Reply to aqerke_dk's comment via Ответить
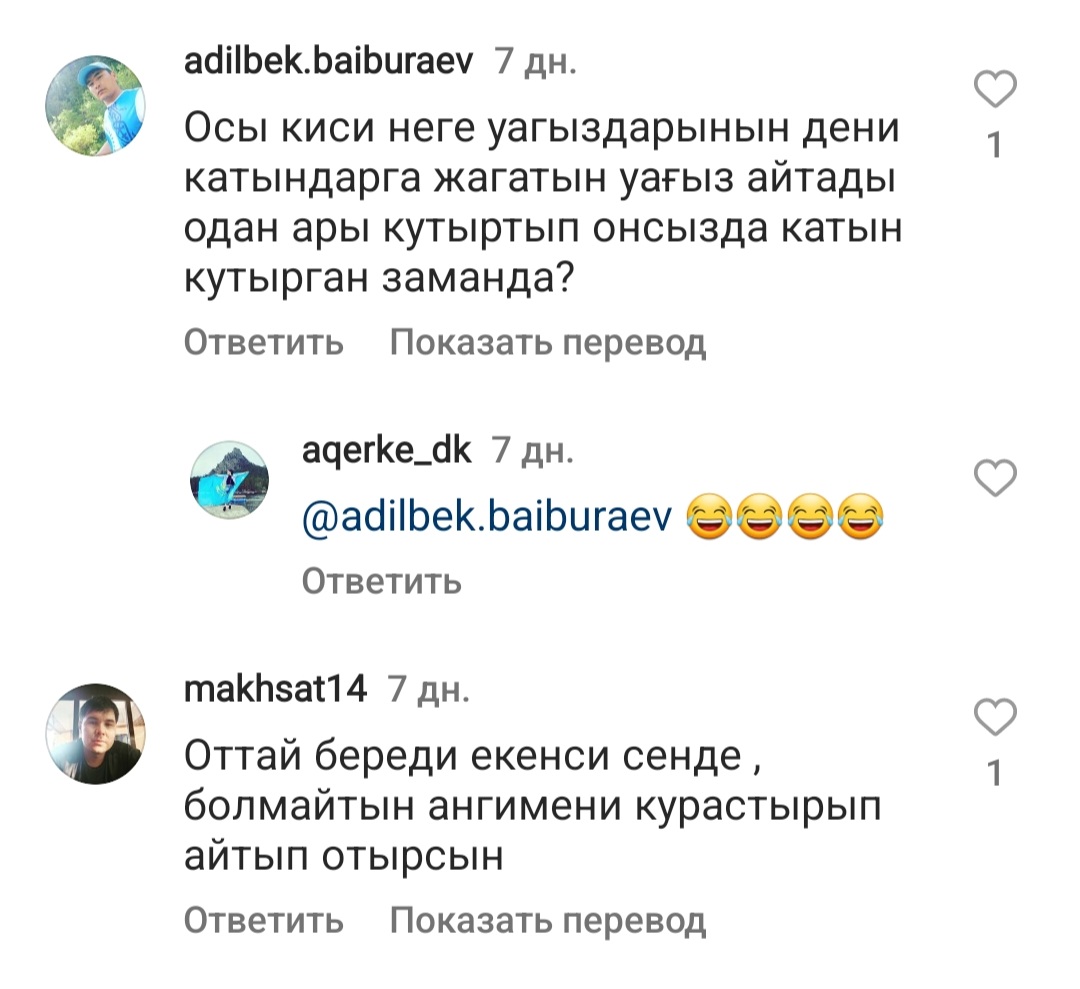 382,581
